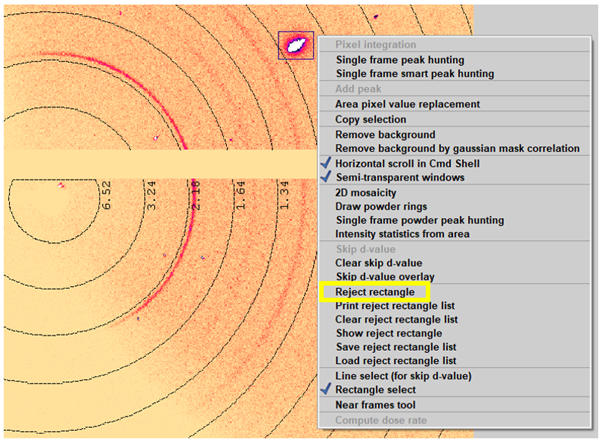Click Reject rectangle menu item
Image resolution: width=602 pixels, height=442 pixels.
(x=375, y=292)
